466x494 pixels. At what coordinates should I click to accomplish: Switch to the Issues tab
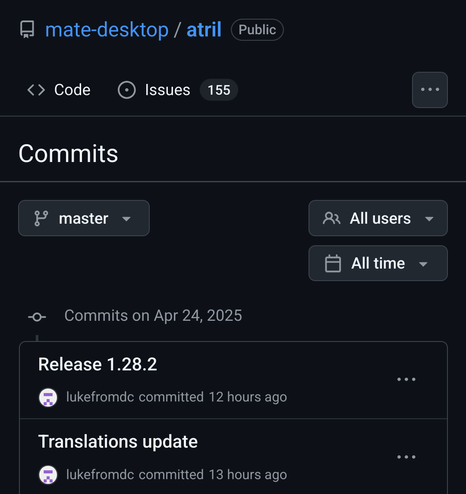177,90
